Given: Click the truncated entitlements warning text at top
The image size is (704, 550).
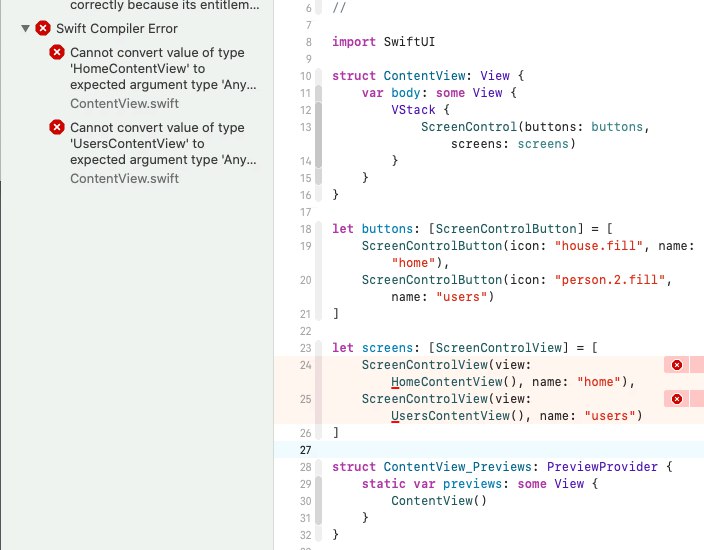Looking at the screenshot, I should point(164,6).
